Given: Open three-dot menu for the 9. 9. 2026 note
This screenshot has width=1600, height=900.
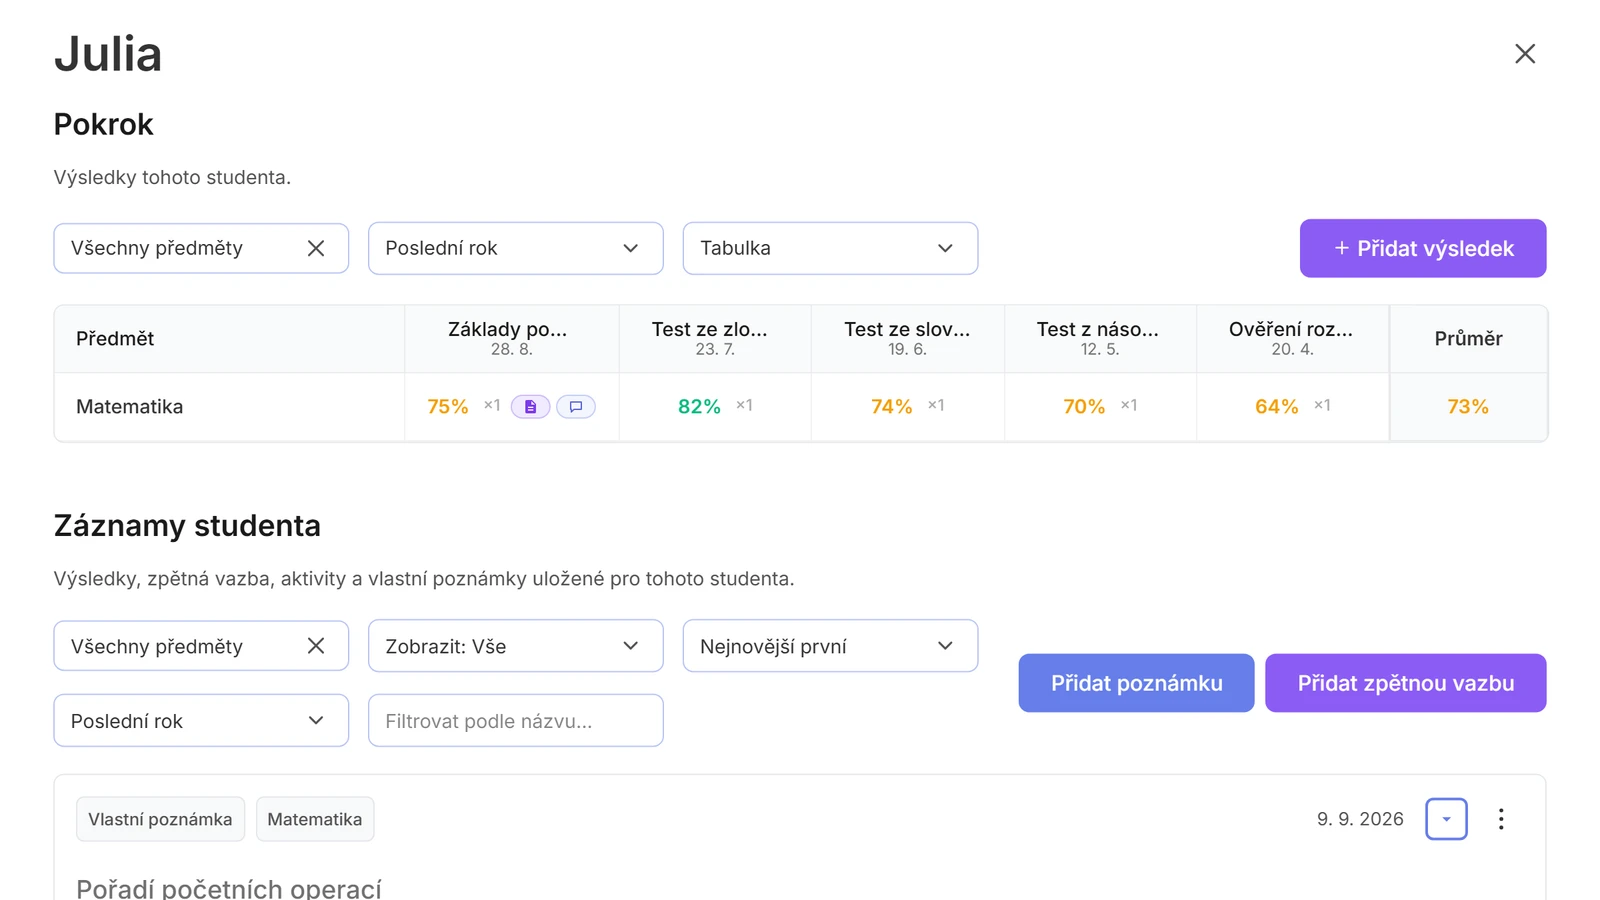Looking at the screenshot, I should (x=1501, y=819).
